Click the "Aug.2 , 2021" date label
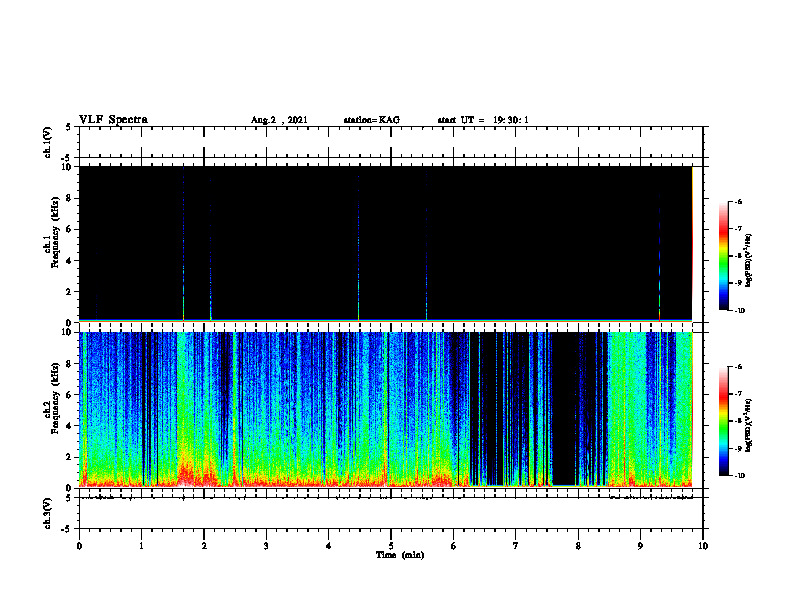The height and width of the screenshot is (612, 792). coord(279,120)
